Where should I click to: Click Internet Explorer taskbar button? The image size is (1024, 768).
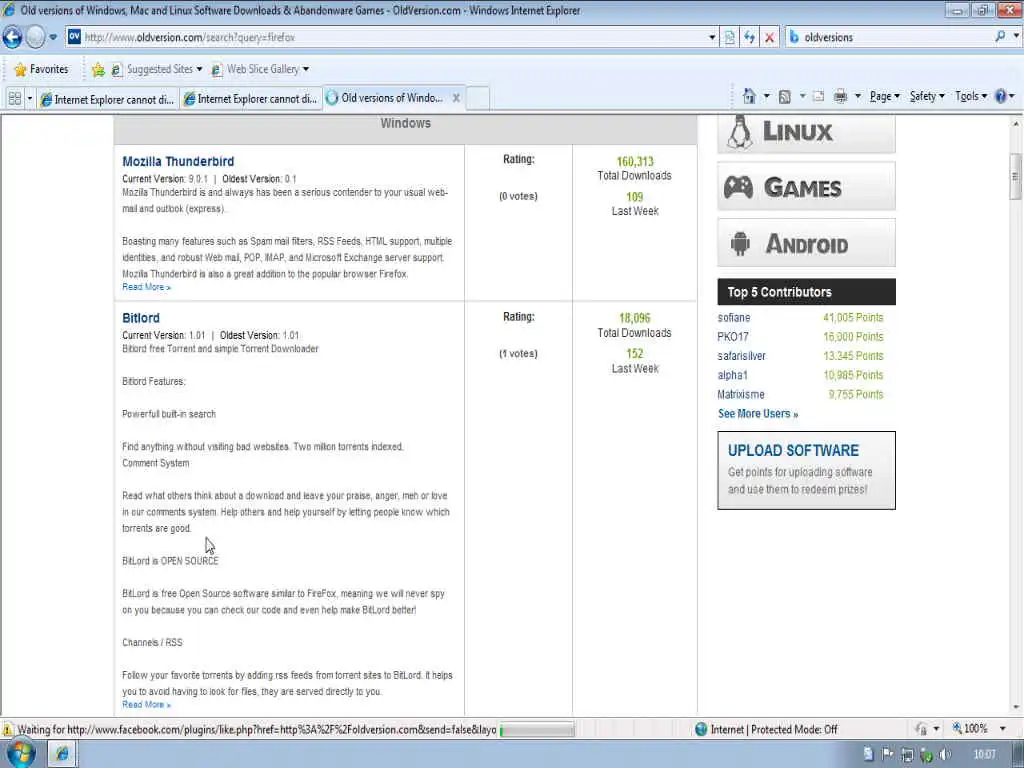(63, 754)
